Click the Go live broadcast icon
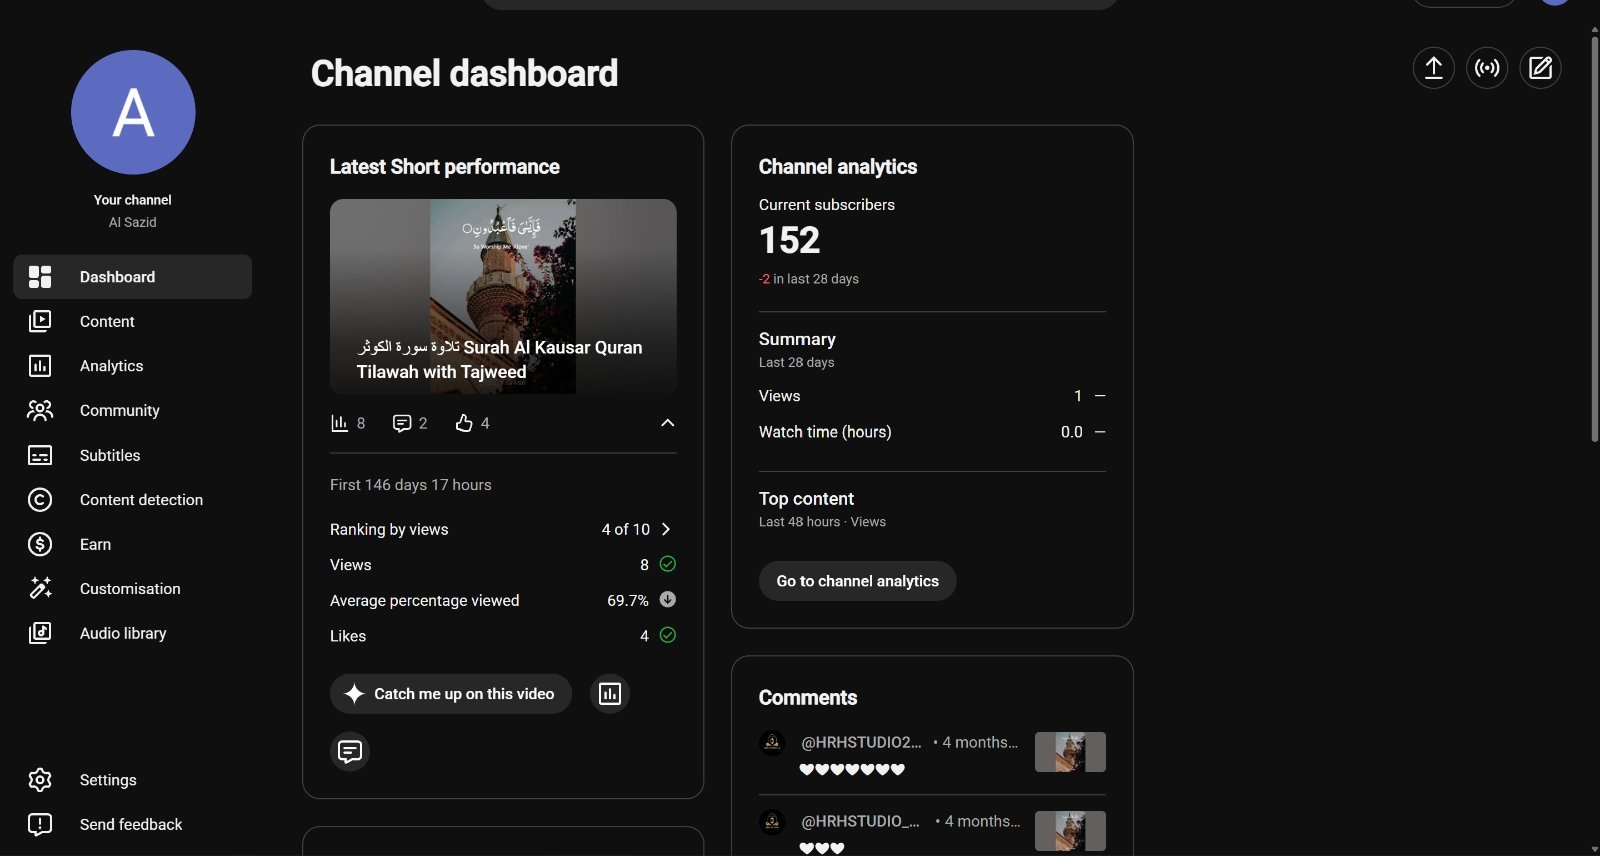 [x=1487, y=68]
